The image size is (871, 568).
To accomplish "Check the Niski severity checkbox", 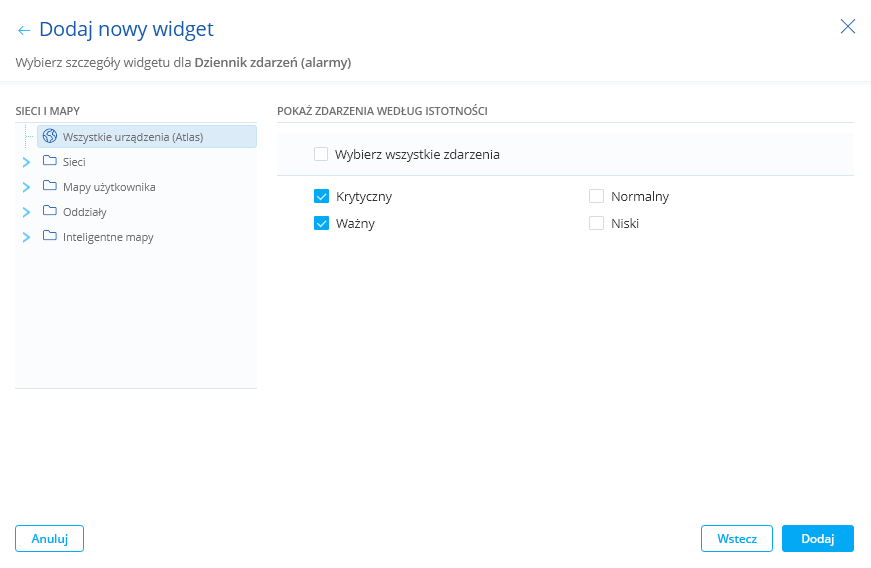I will 596,224.
